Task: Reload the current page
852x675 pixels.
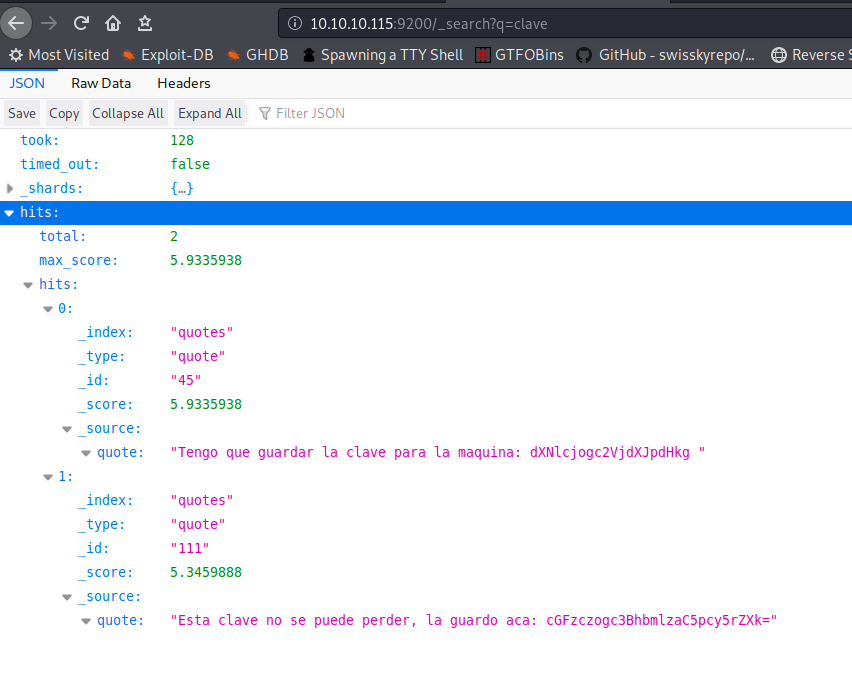Action: (x=82, y=23)
